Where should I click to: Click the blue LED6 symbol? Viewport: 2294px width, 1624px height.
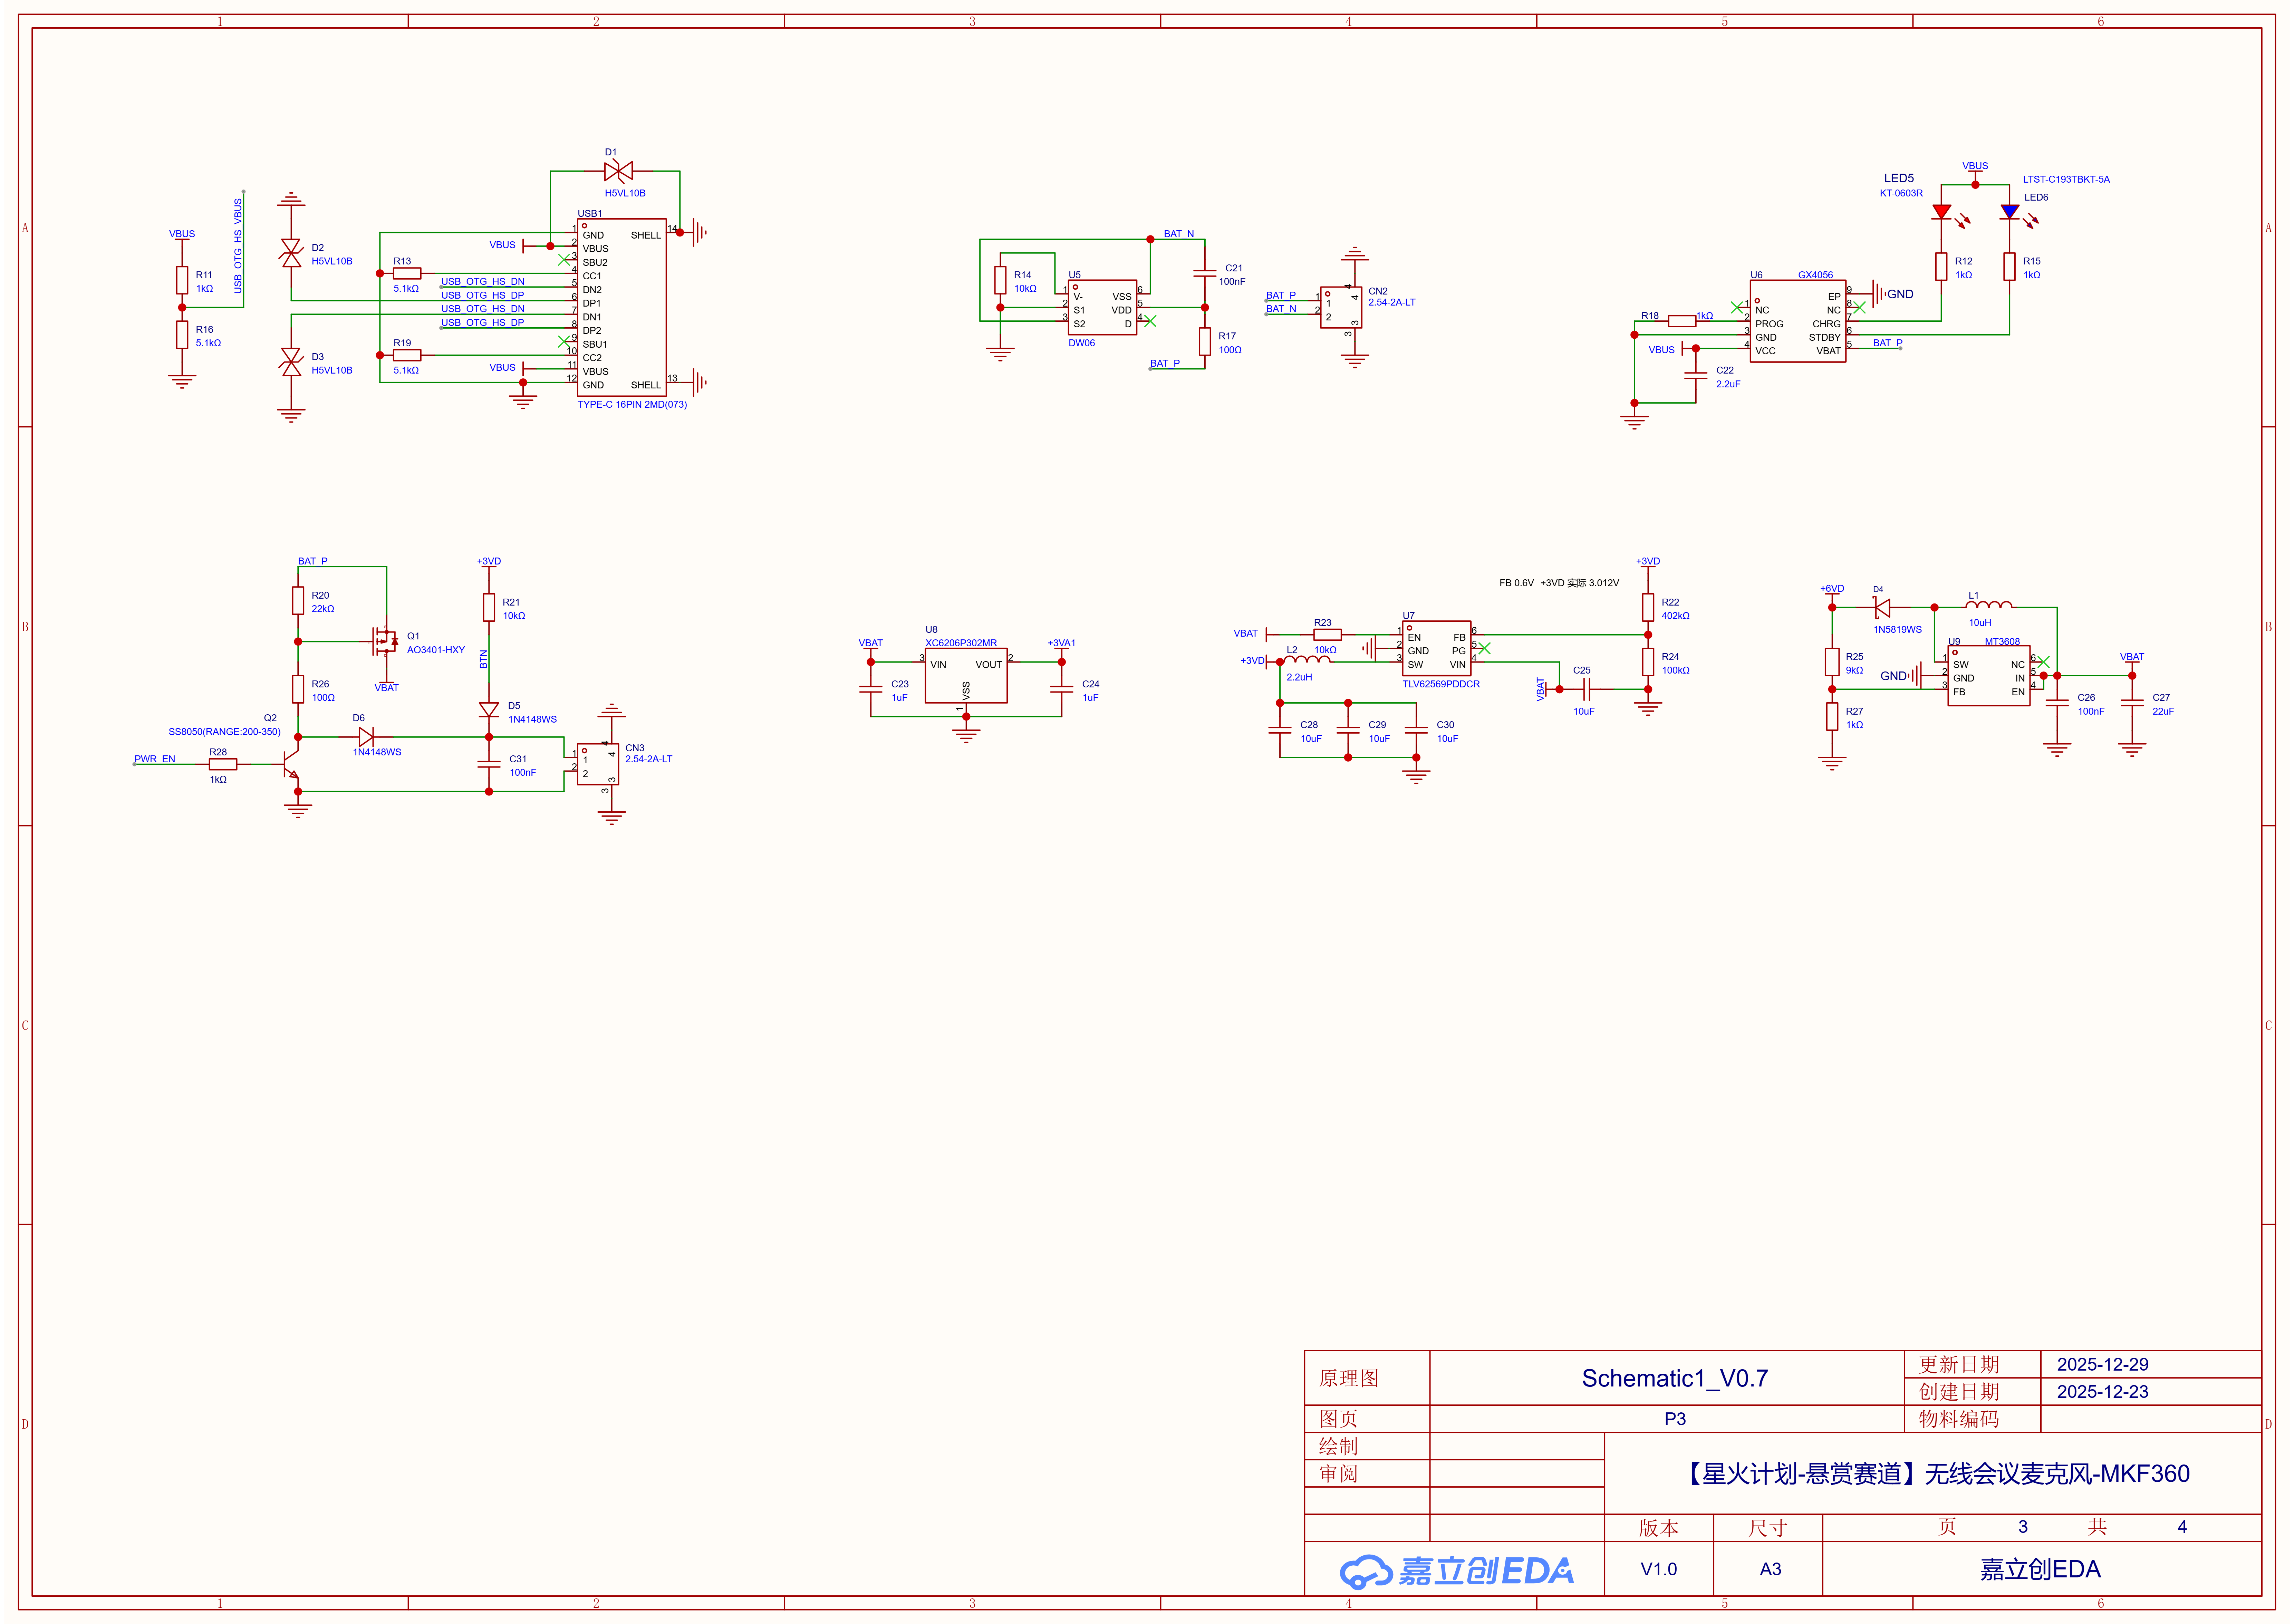[x=2010, y=212]
